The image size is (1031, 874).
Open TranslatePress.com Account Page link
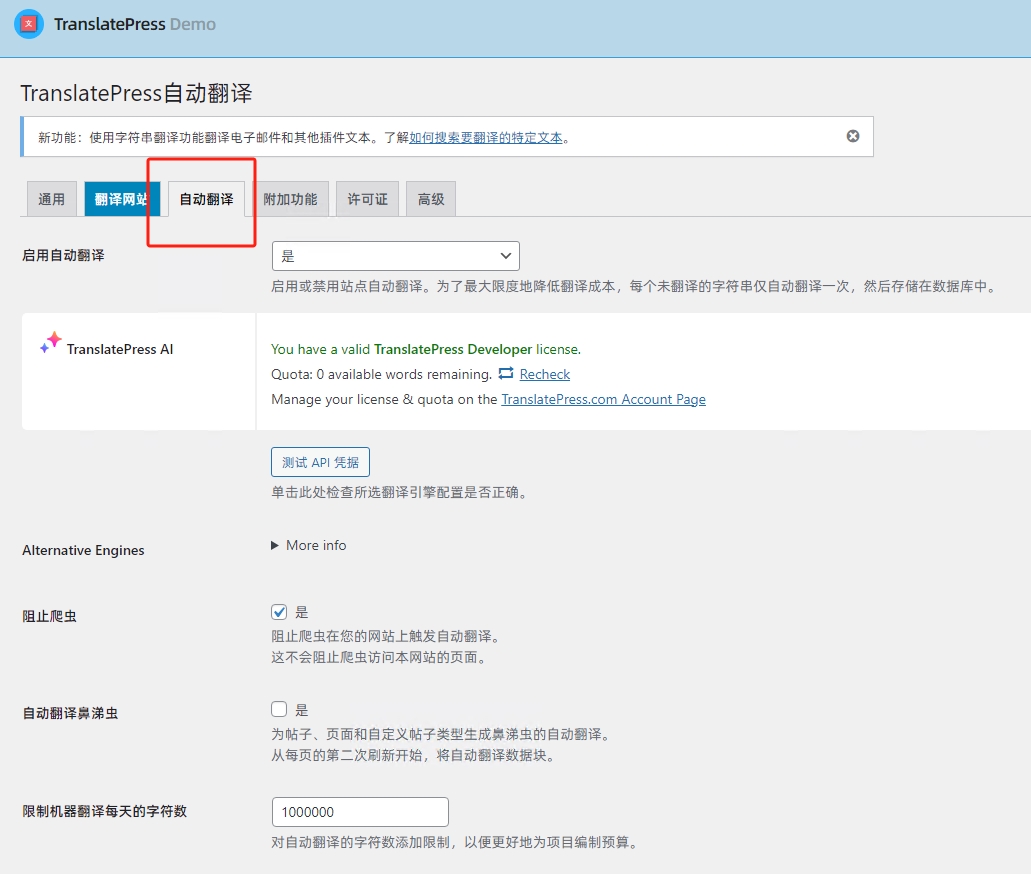point(604,399)
